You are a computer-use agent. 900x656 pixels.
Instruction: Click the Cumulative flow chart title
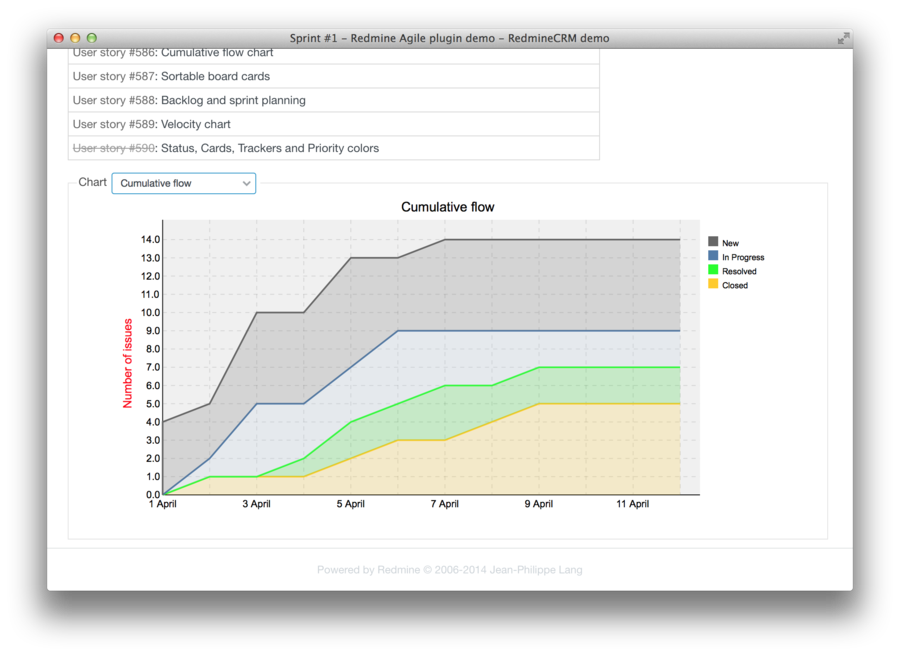(x=447, y=207)
